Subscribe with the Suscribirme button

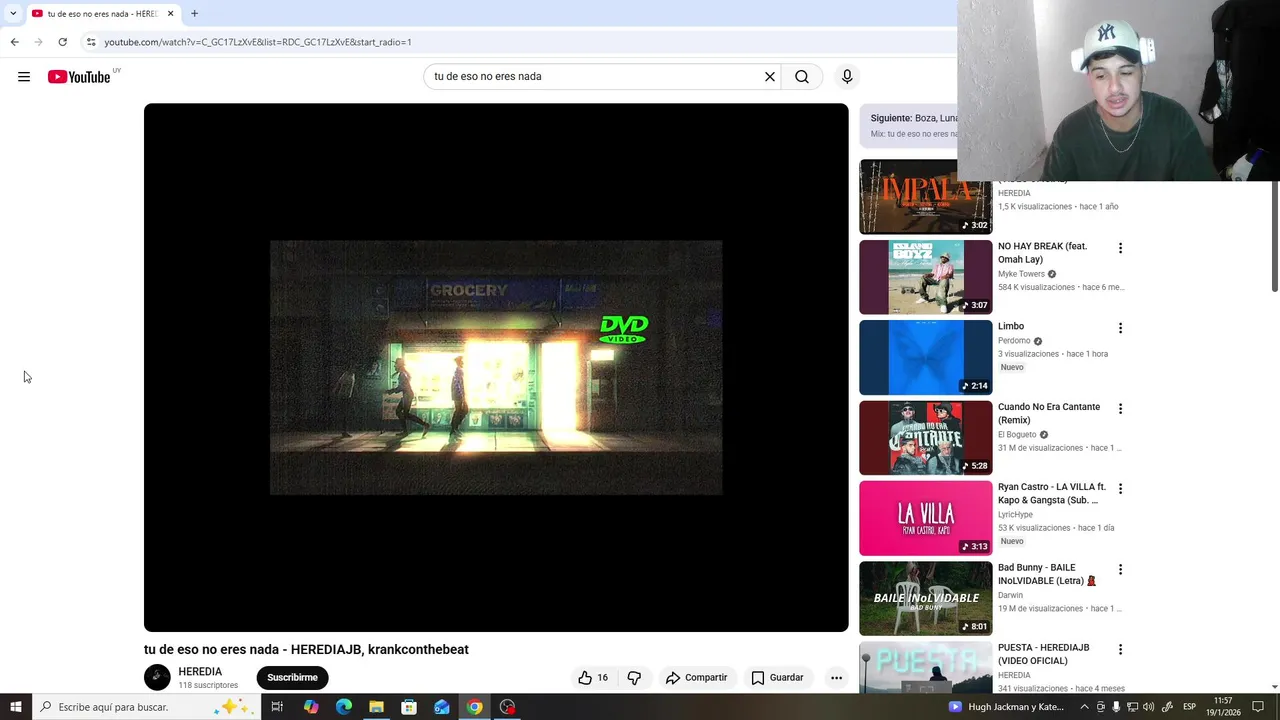coord(292,677)
